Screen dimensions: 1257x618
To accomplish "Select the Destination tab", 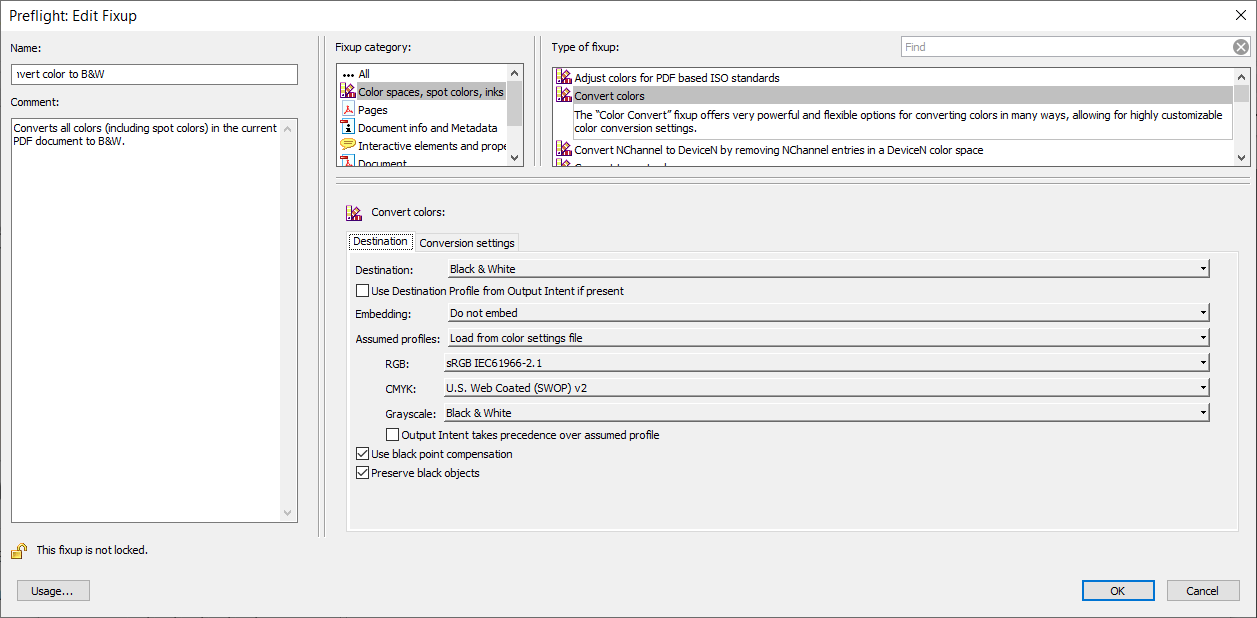I will click(x=380, y=242).
